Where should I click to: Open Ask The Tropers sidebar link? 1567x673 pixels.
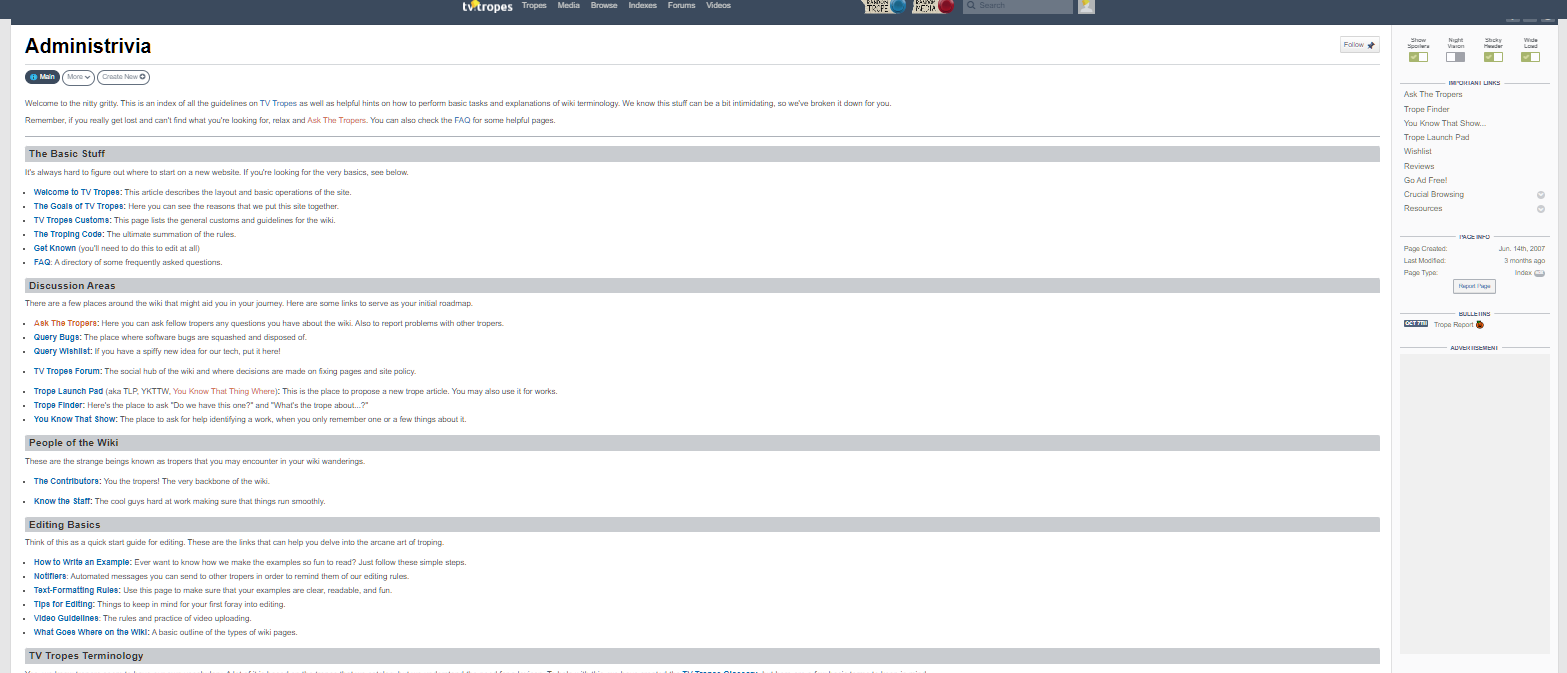(x=1433, y=95)
